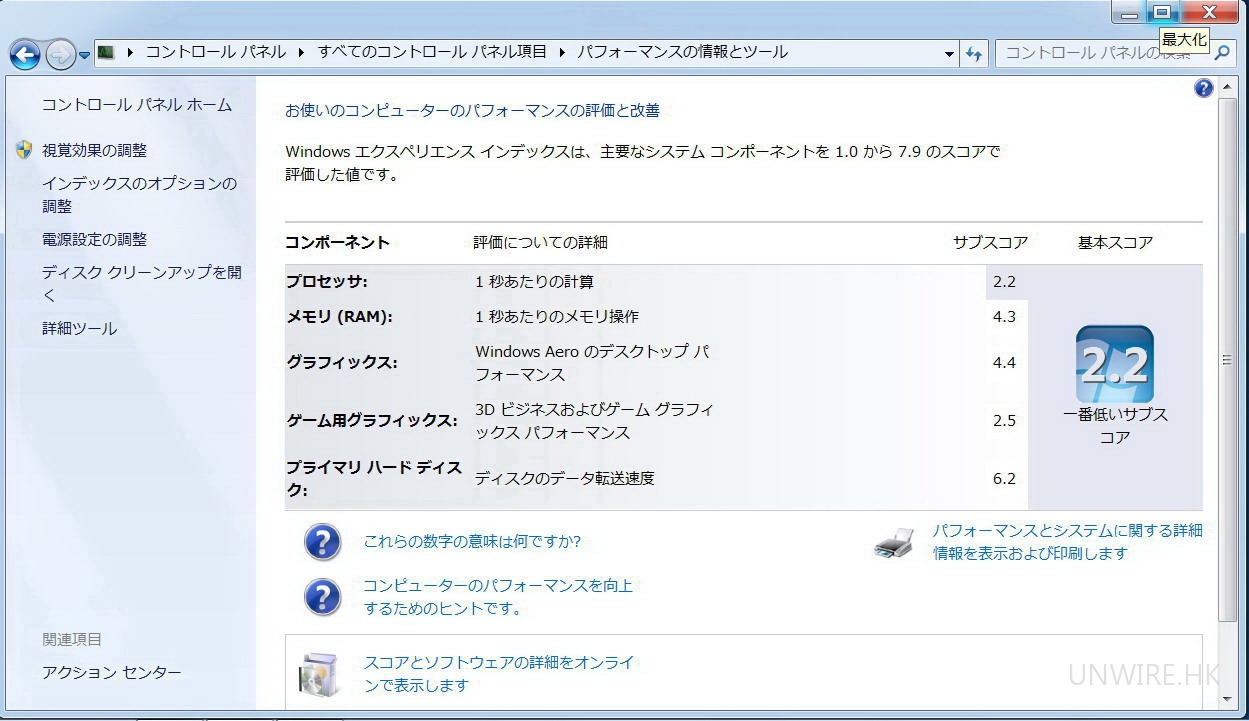Open 電源設定の調整 link
The height and width of the screenshot is (721, 1249).
coord(94,240)
